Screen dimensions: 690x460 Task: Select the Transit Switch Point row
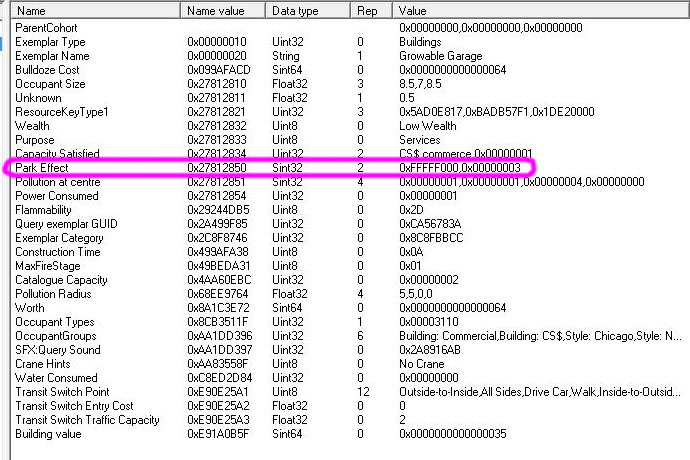click(x=350, y=392)
